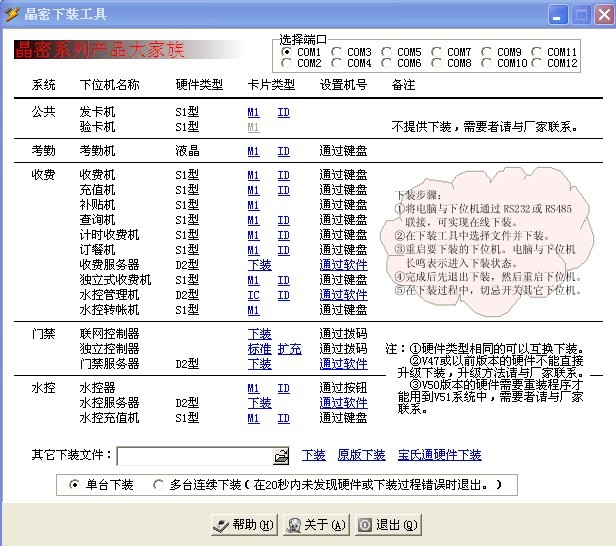Click 下装 link for 联网控制器
The width and height of the screenshot is (616, 546).
(260, 334)
